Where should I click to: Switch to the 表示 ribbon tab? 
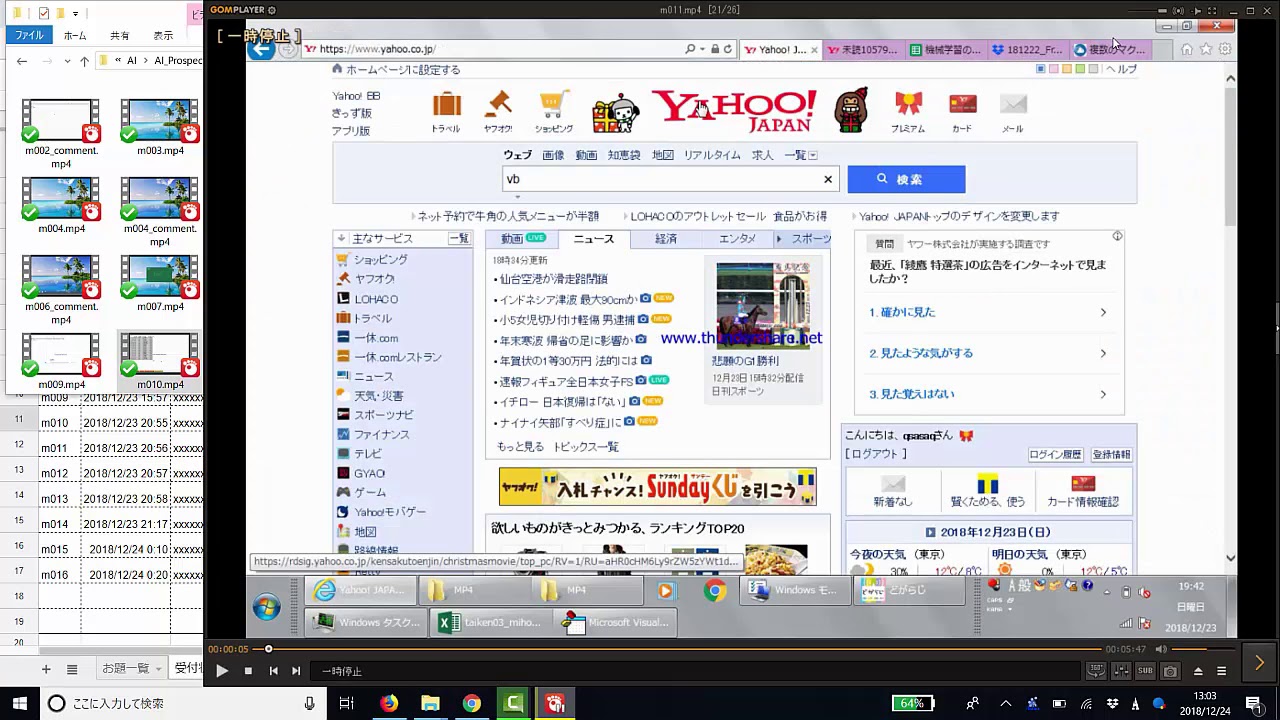tap(163, 35)
